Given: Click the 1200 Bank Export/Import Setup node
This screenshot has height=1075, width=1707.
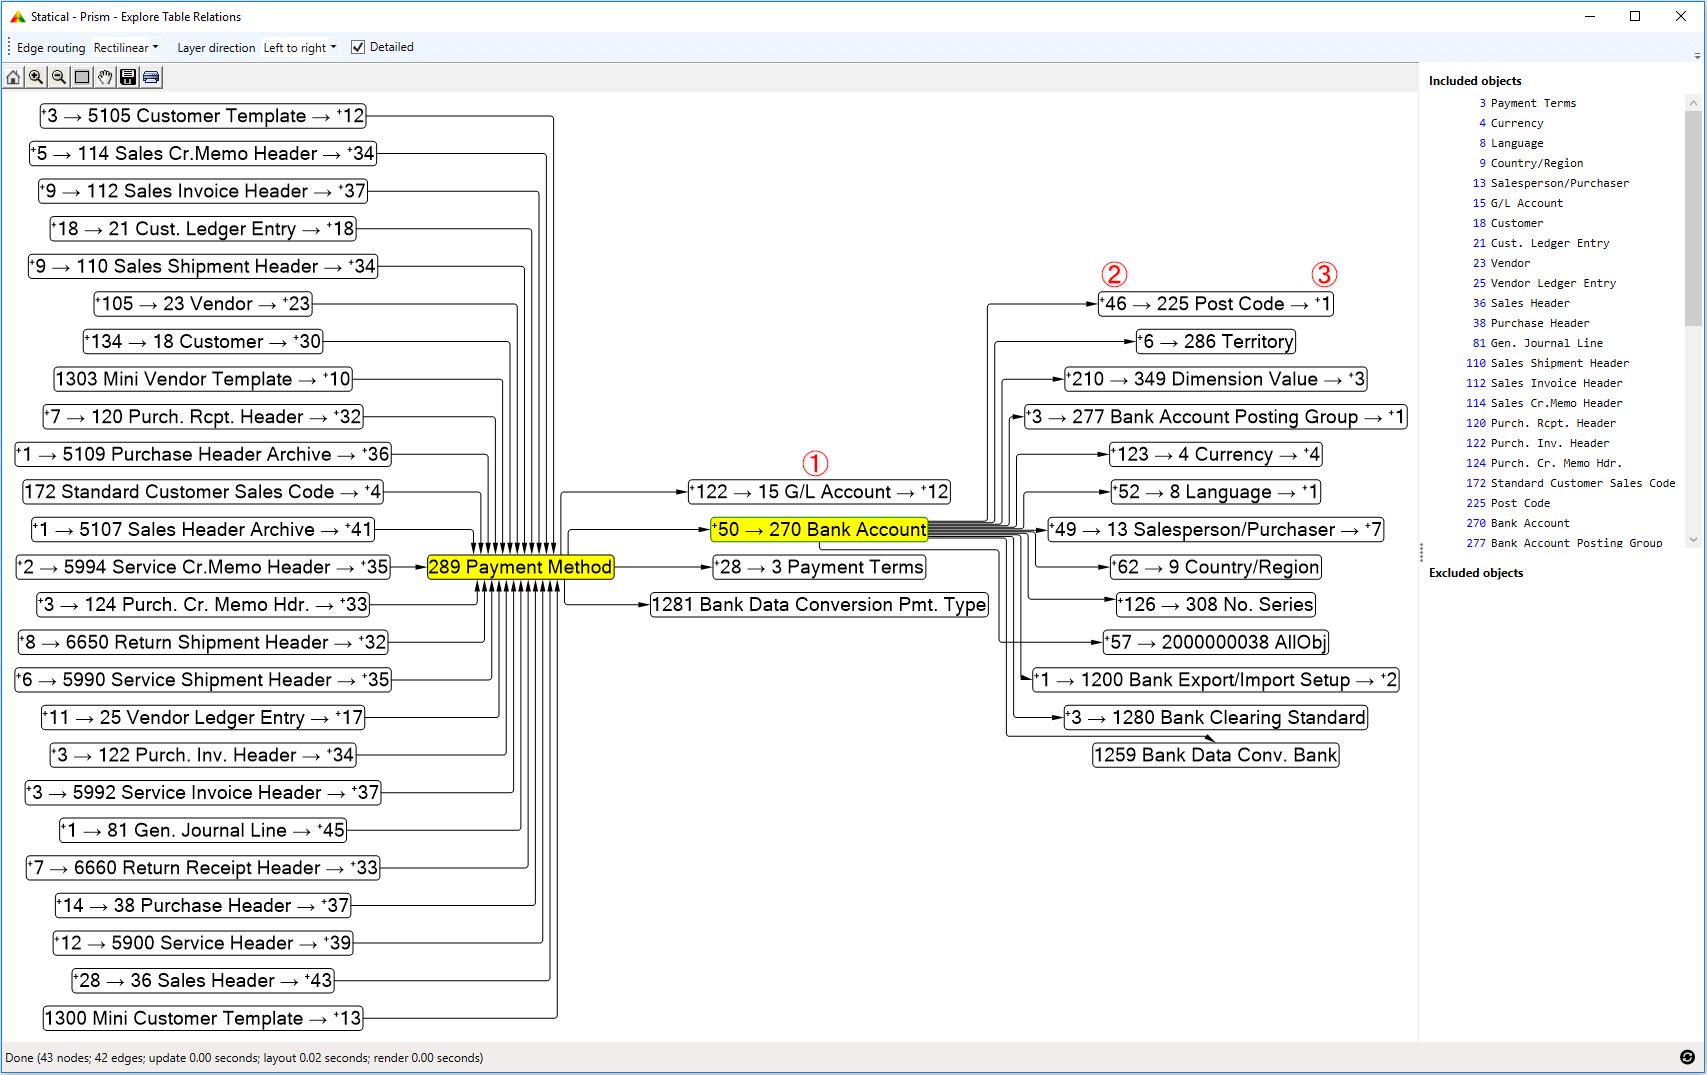Looking at the screenshot, I should 1216,680.
